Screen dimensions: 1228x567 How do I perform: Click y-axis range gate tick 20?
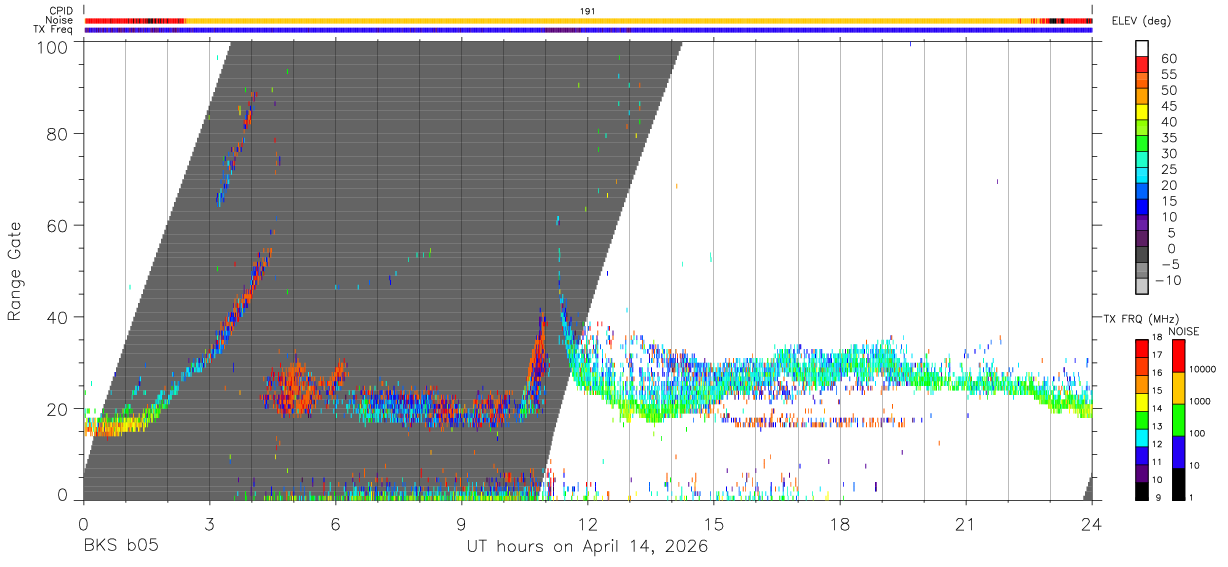pos(55,409)
